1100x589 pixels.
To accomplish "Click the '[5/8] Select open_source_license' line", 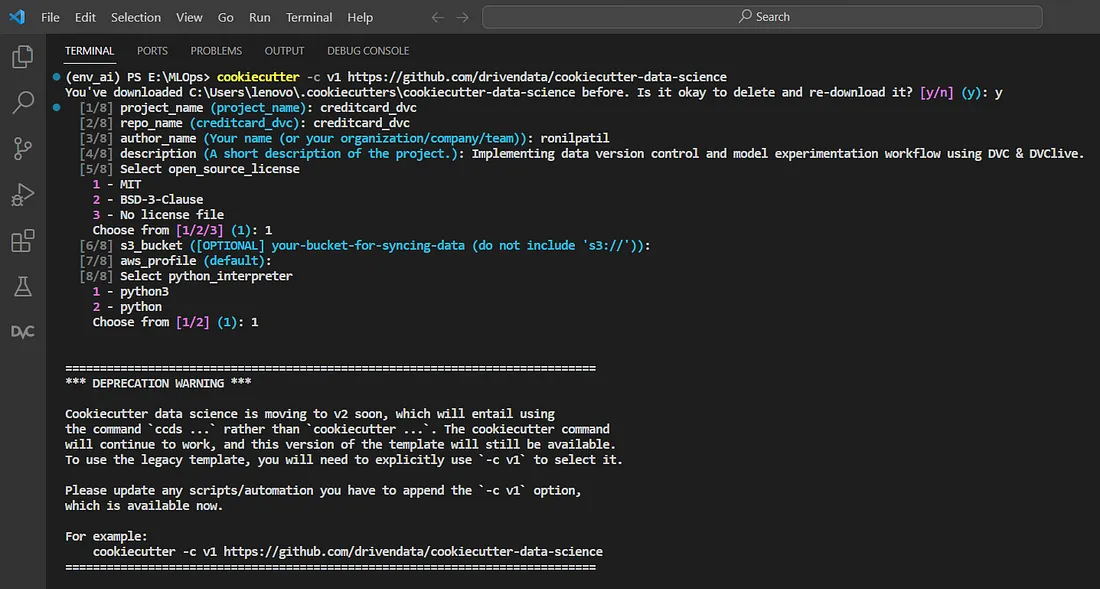I will (189, 169).
